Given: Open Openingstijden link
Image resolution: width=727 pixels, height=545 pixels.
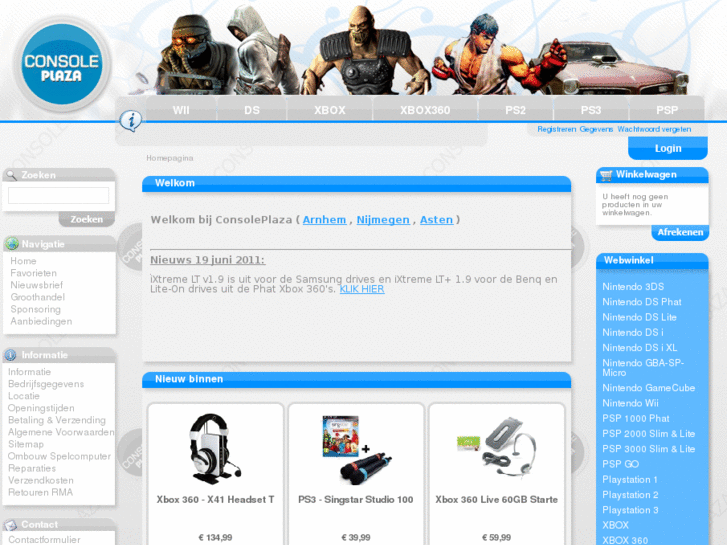Looking at the screenshot, I should pos(41,408).
